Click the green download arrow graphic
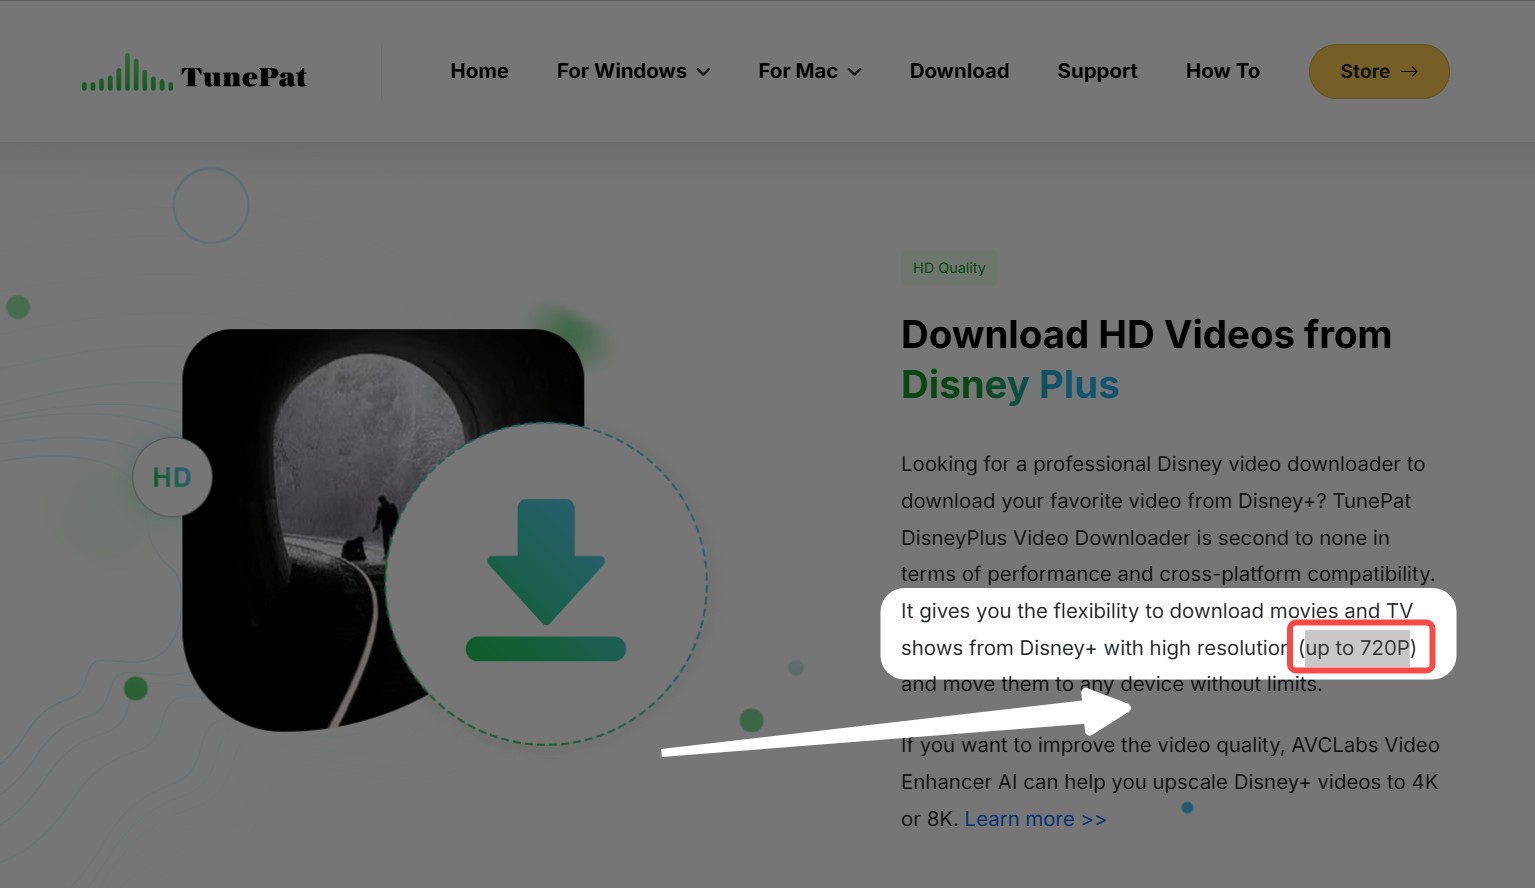The height and width of the screenshot is (888, 1535). point(546,581)
